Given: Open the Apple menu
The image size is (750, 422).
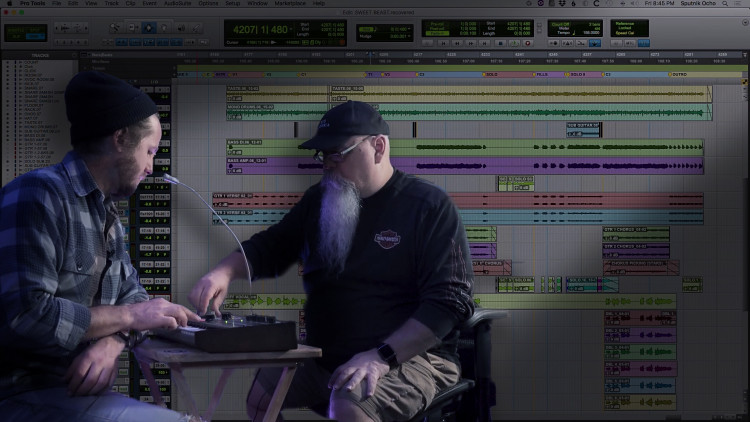Looking at the screenshot, I should 9,3.
